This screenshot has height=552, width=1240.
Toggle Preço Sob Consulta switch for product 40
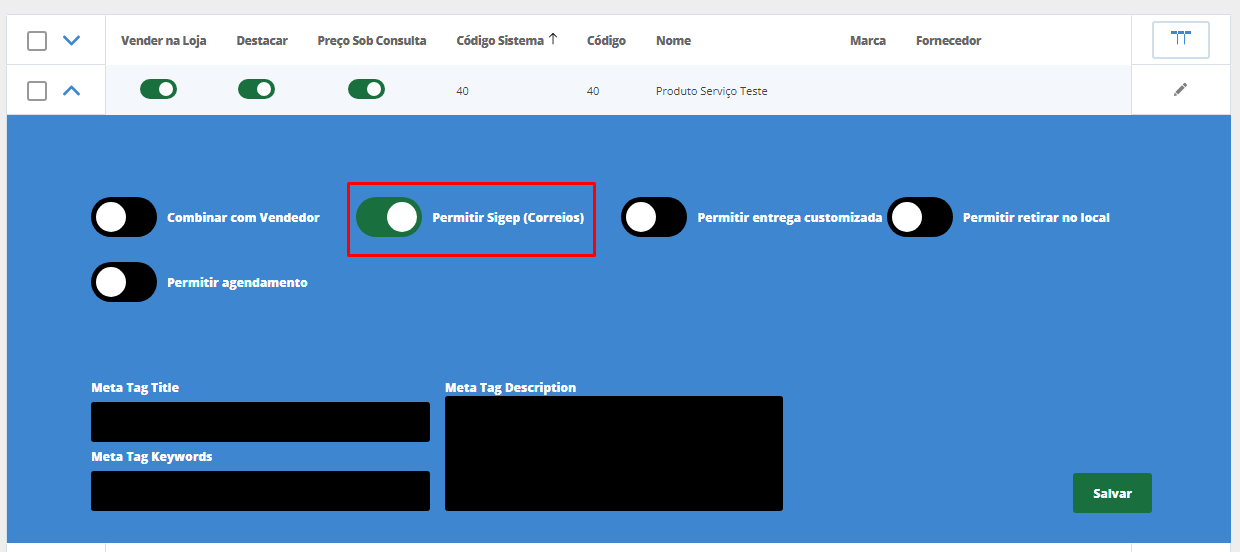point(366,89)
